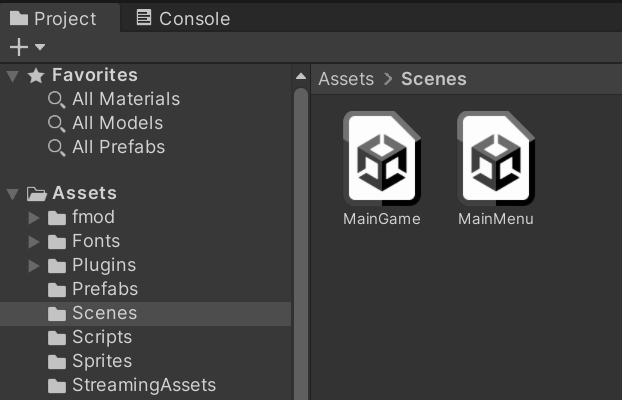Collapse the Assets tree
This screenshot has width=622, height=400.
pyautogui.click(x=12, y=193)
